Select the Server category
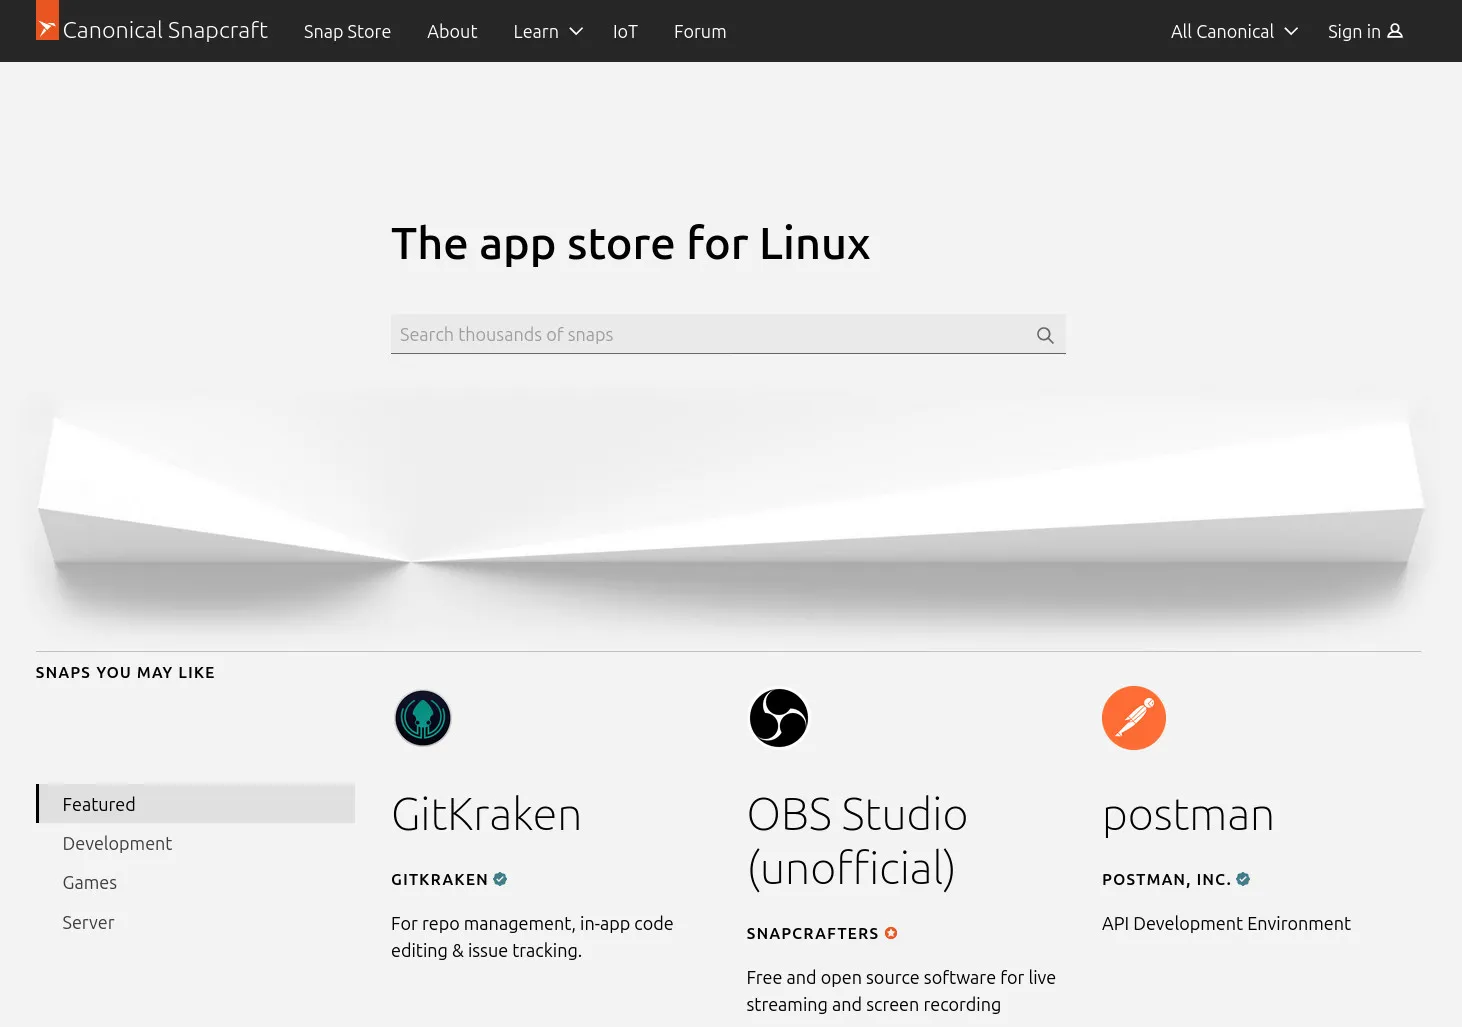 tap(88, 922)
